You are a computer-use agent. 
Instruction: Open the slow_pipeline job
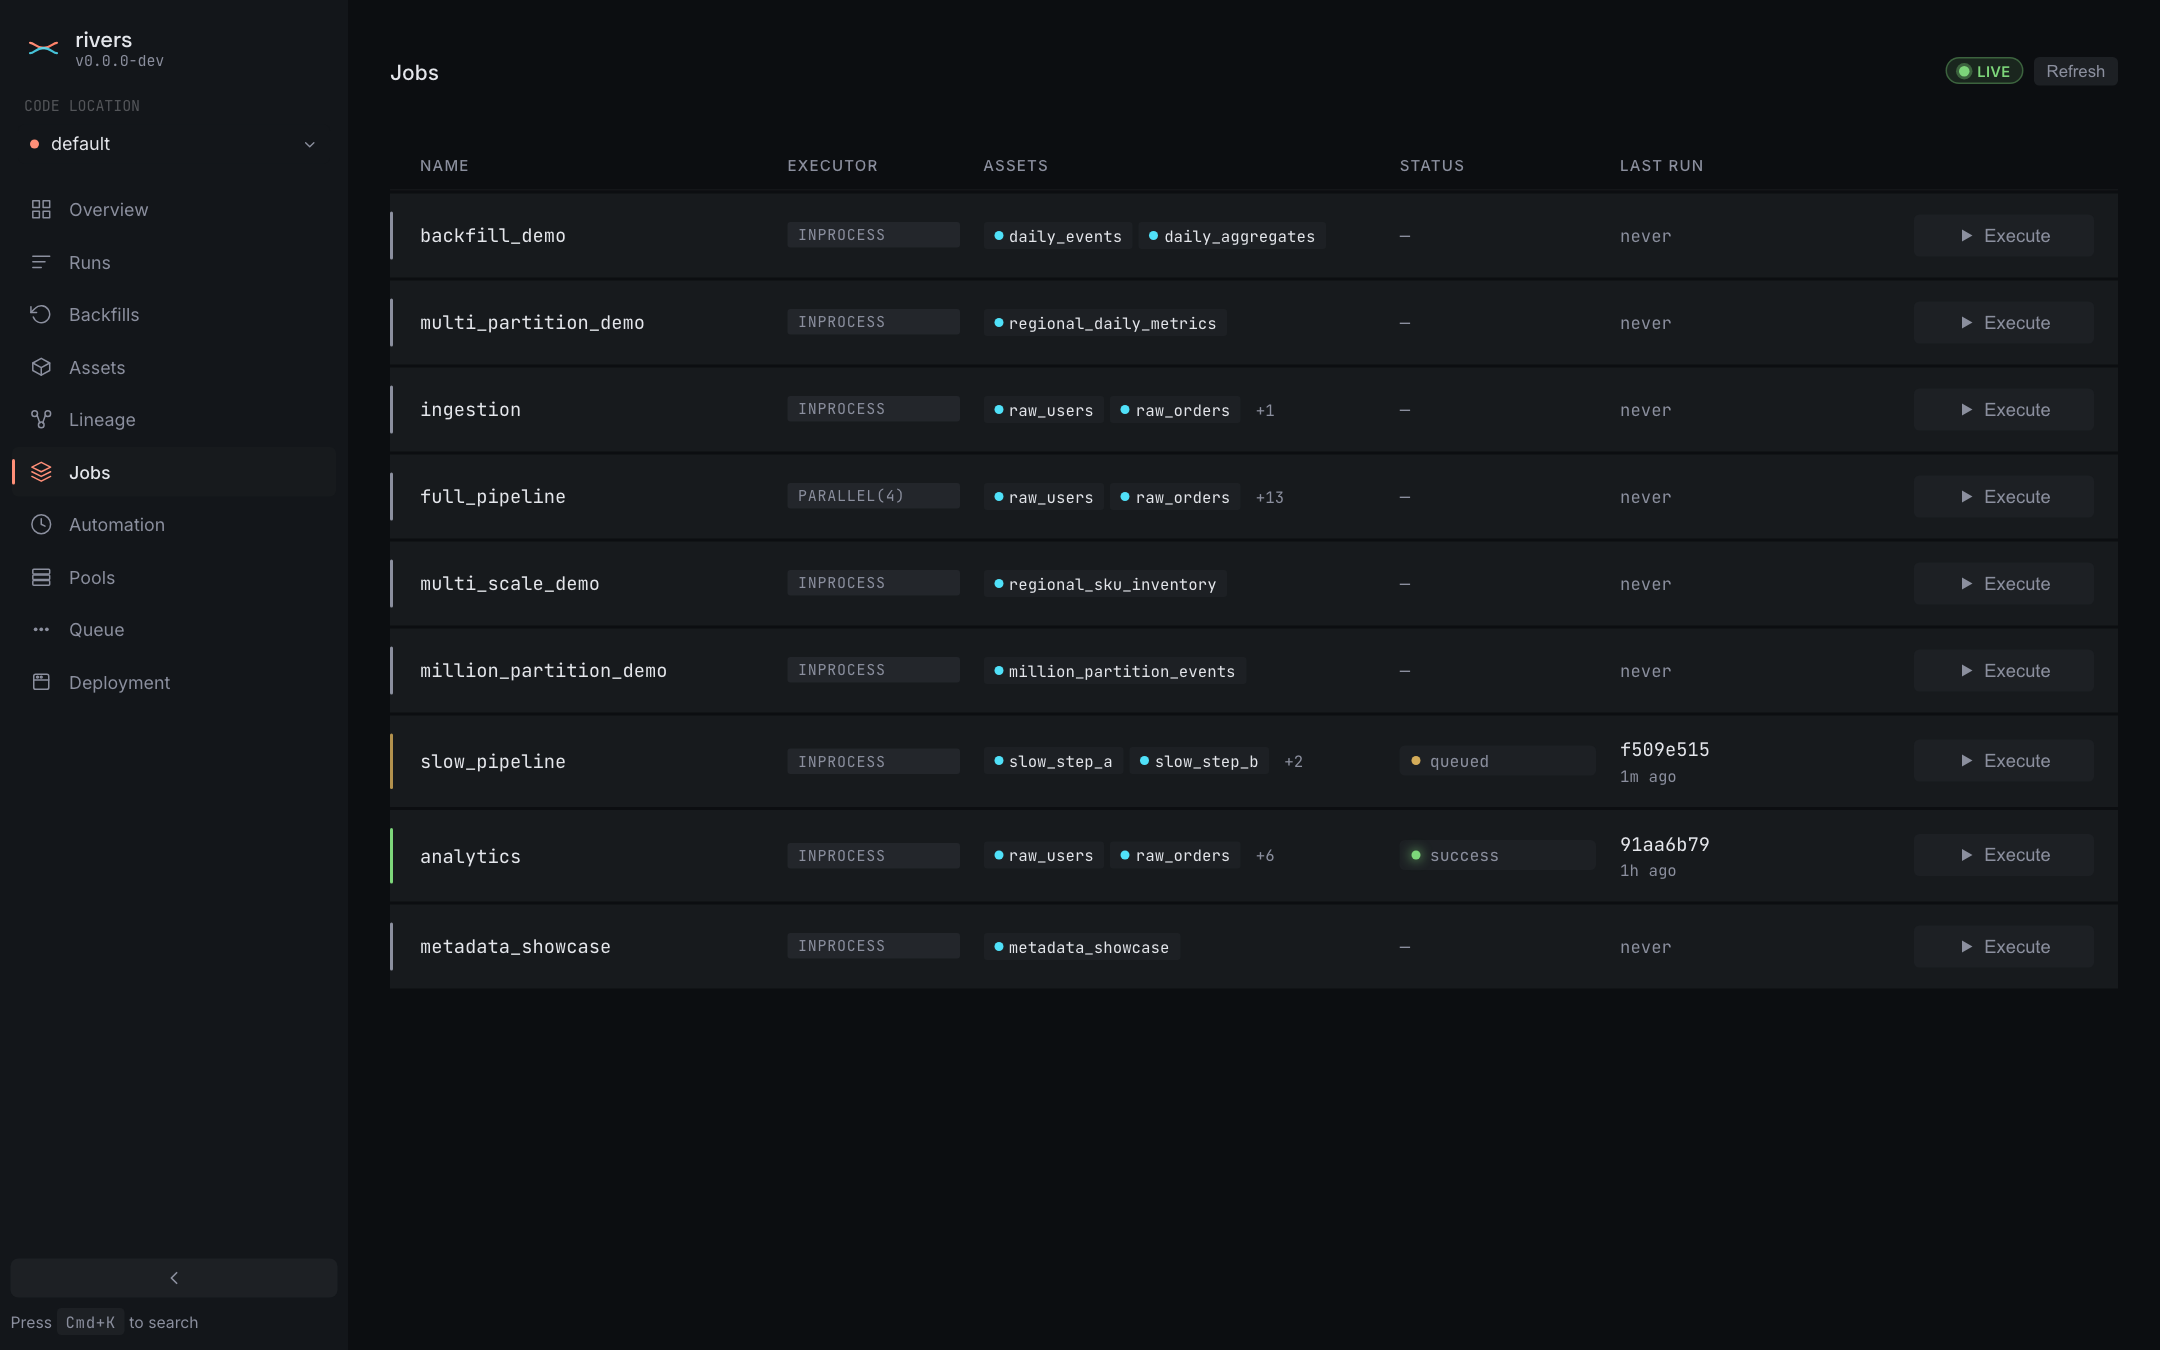[x=492, y=762]
